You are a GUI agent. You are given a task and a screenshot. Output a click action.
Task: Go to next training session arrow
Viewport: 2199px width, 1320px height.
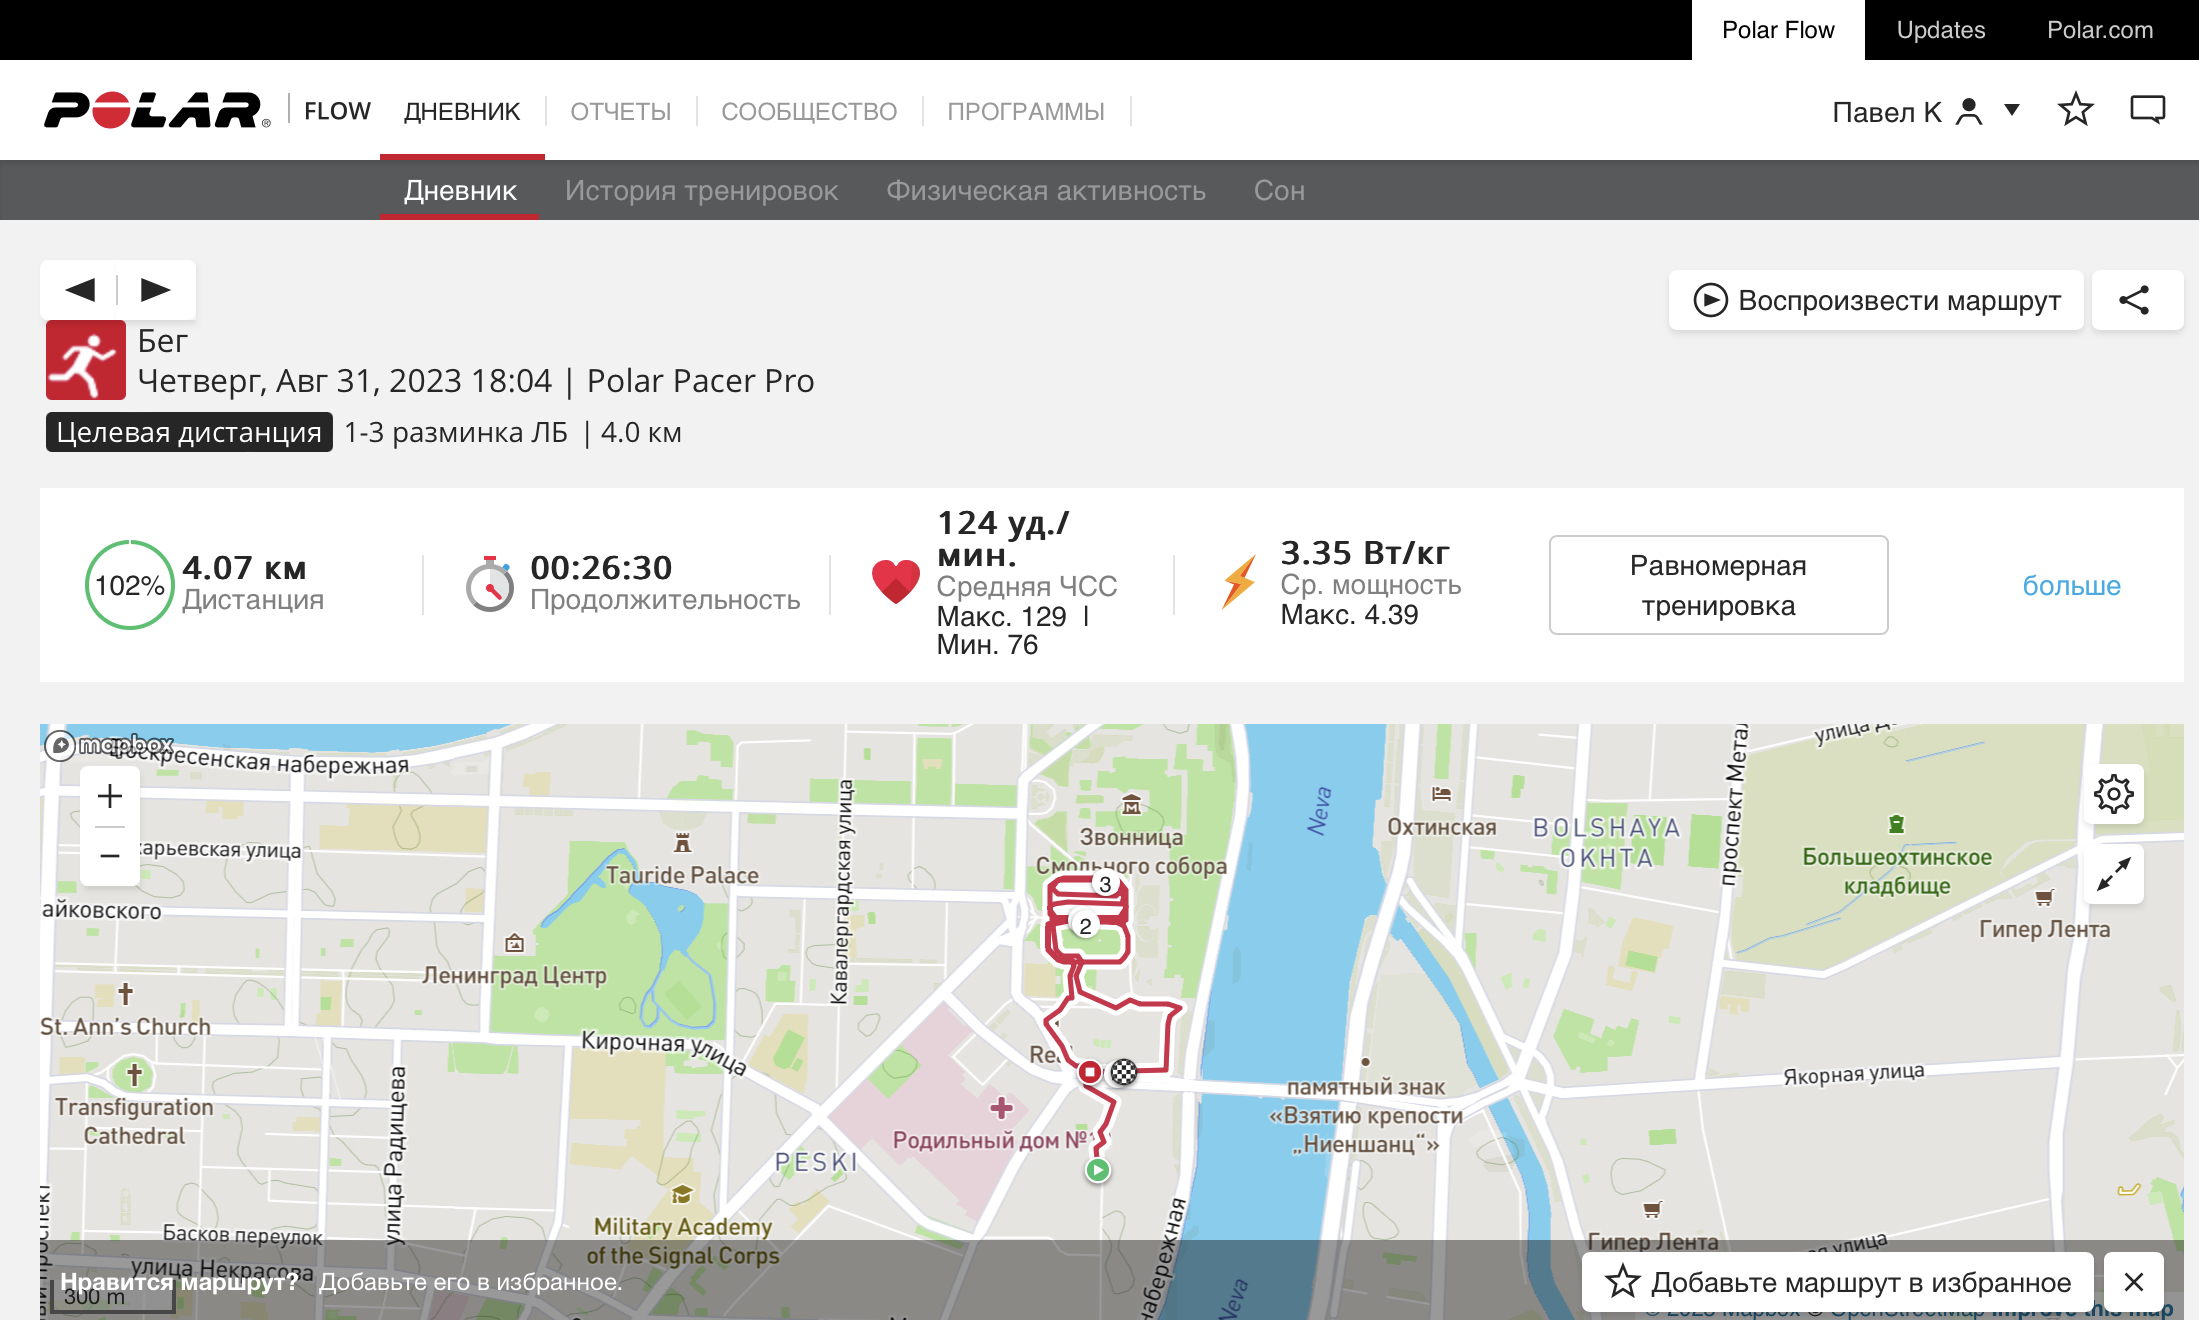[156, 290]
